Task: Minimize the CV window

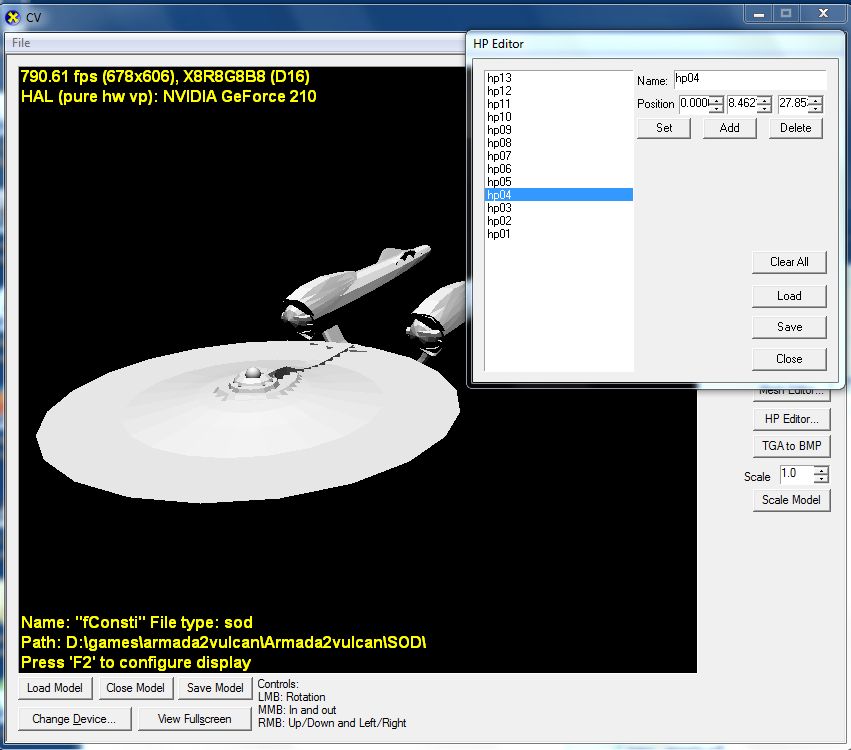Action: coord(759,14)
